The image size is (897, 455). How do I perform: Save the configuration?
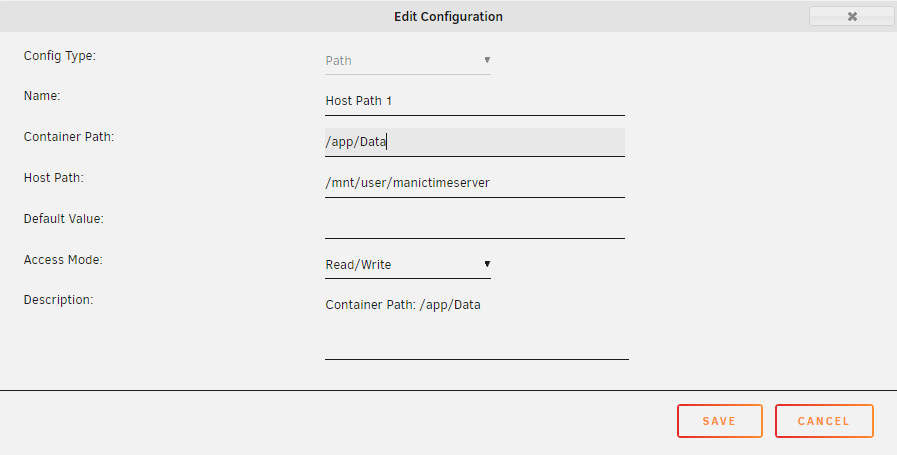pyautogui.click(x=720, y=421)
